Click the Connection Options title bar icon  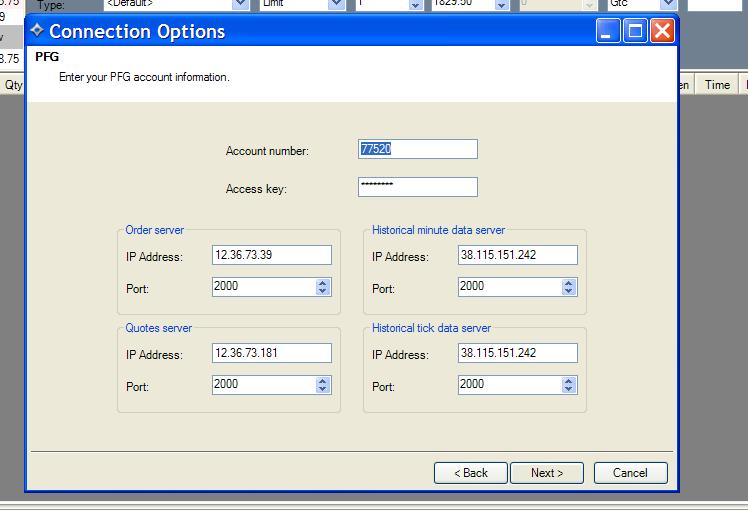[x=37, y=30]
